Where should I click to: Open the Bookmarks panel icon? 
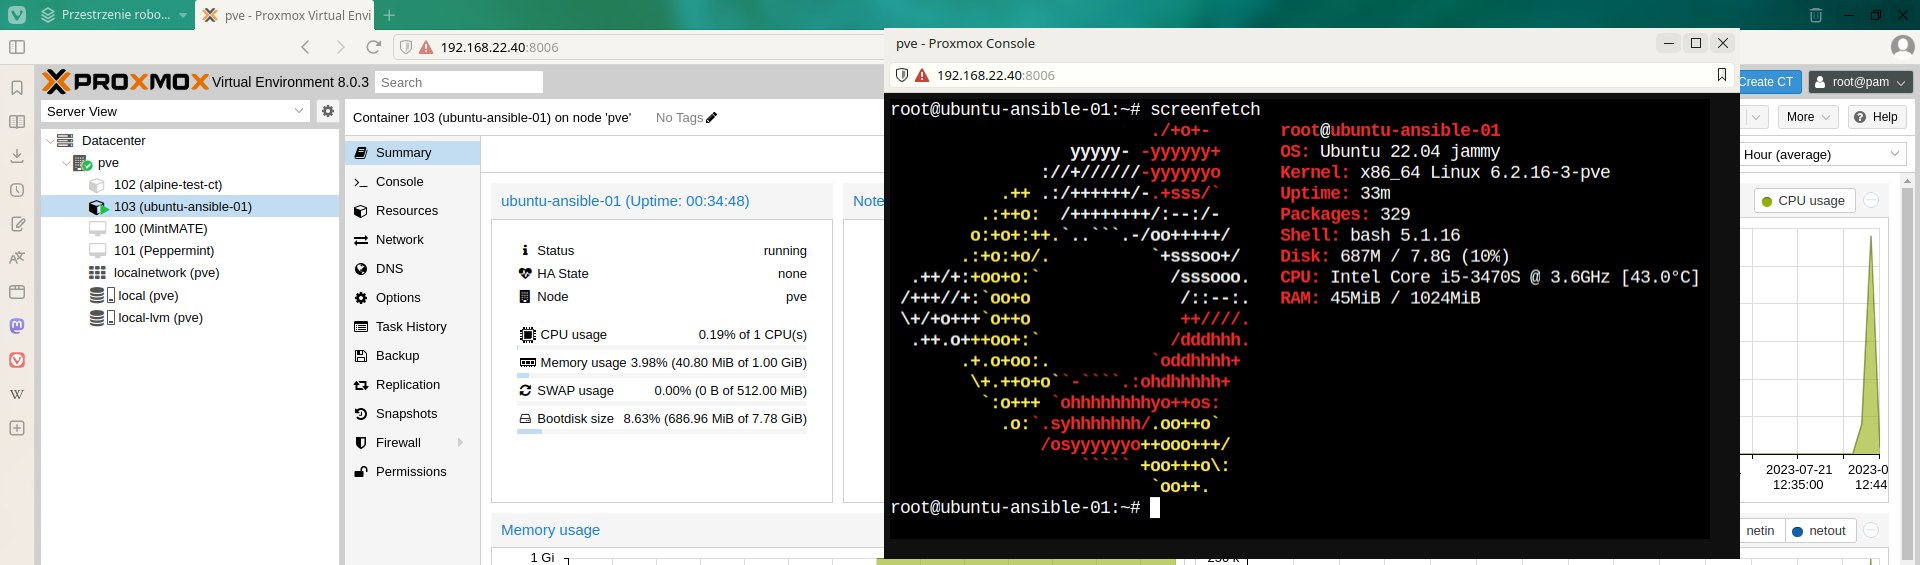pyautogui.click(x=17, y=88)
